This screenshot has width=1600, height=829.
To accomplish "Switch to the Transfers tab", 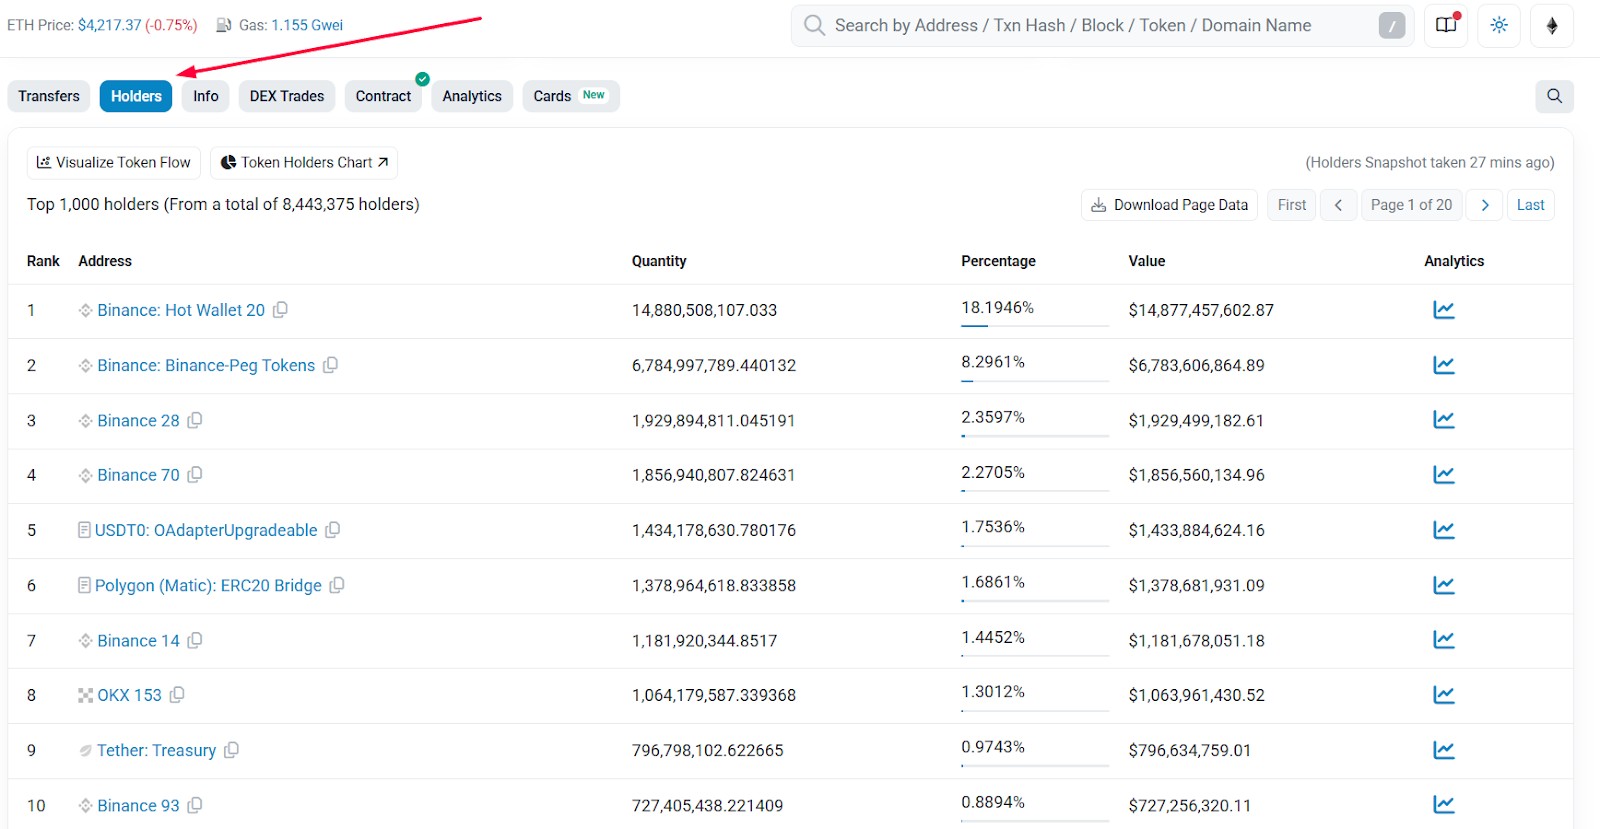I will (x=49, y=96).
